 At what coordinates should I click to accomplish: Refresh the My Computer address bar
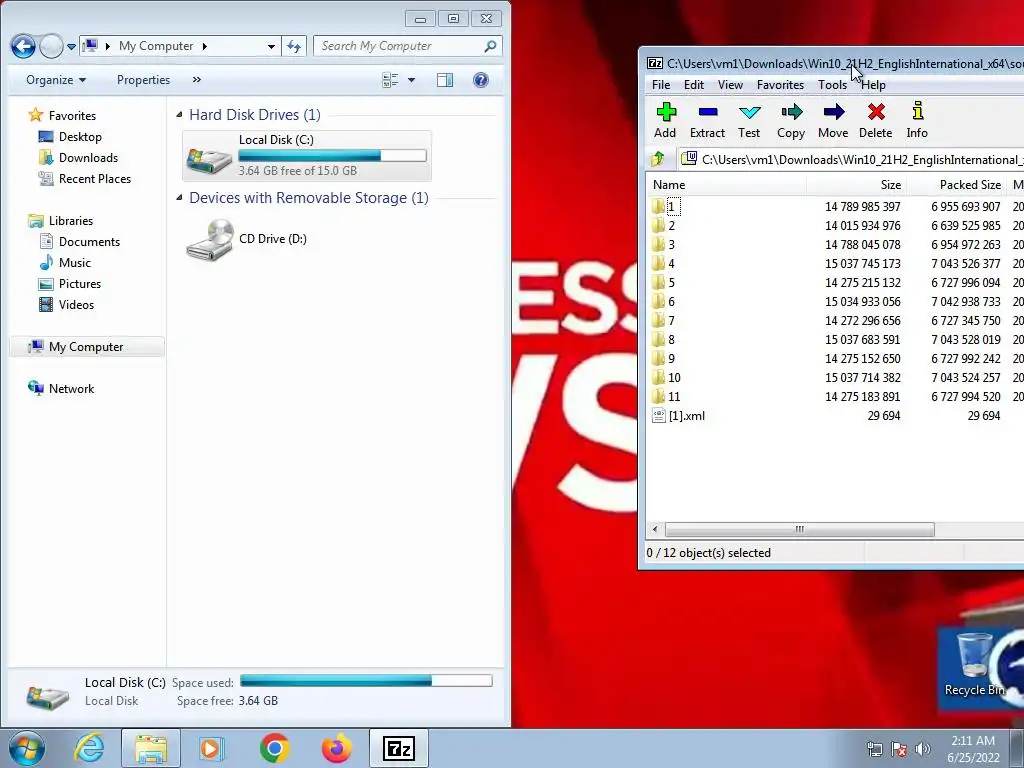tap(294, 46)
